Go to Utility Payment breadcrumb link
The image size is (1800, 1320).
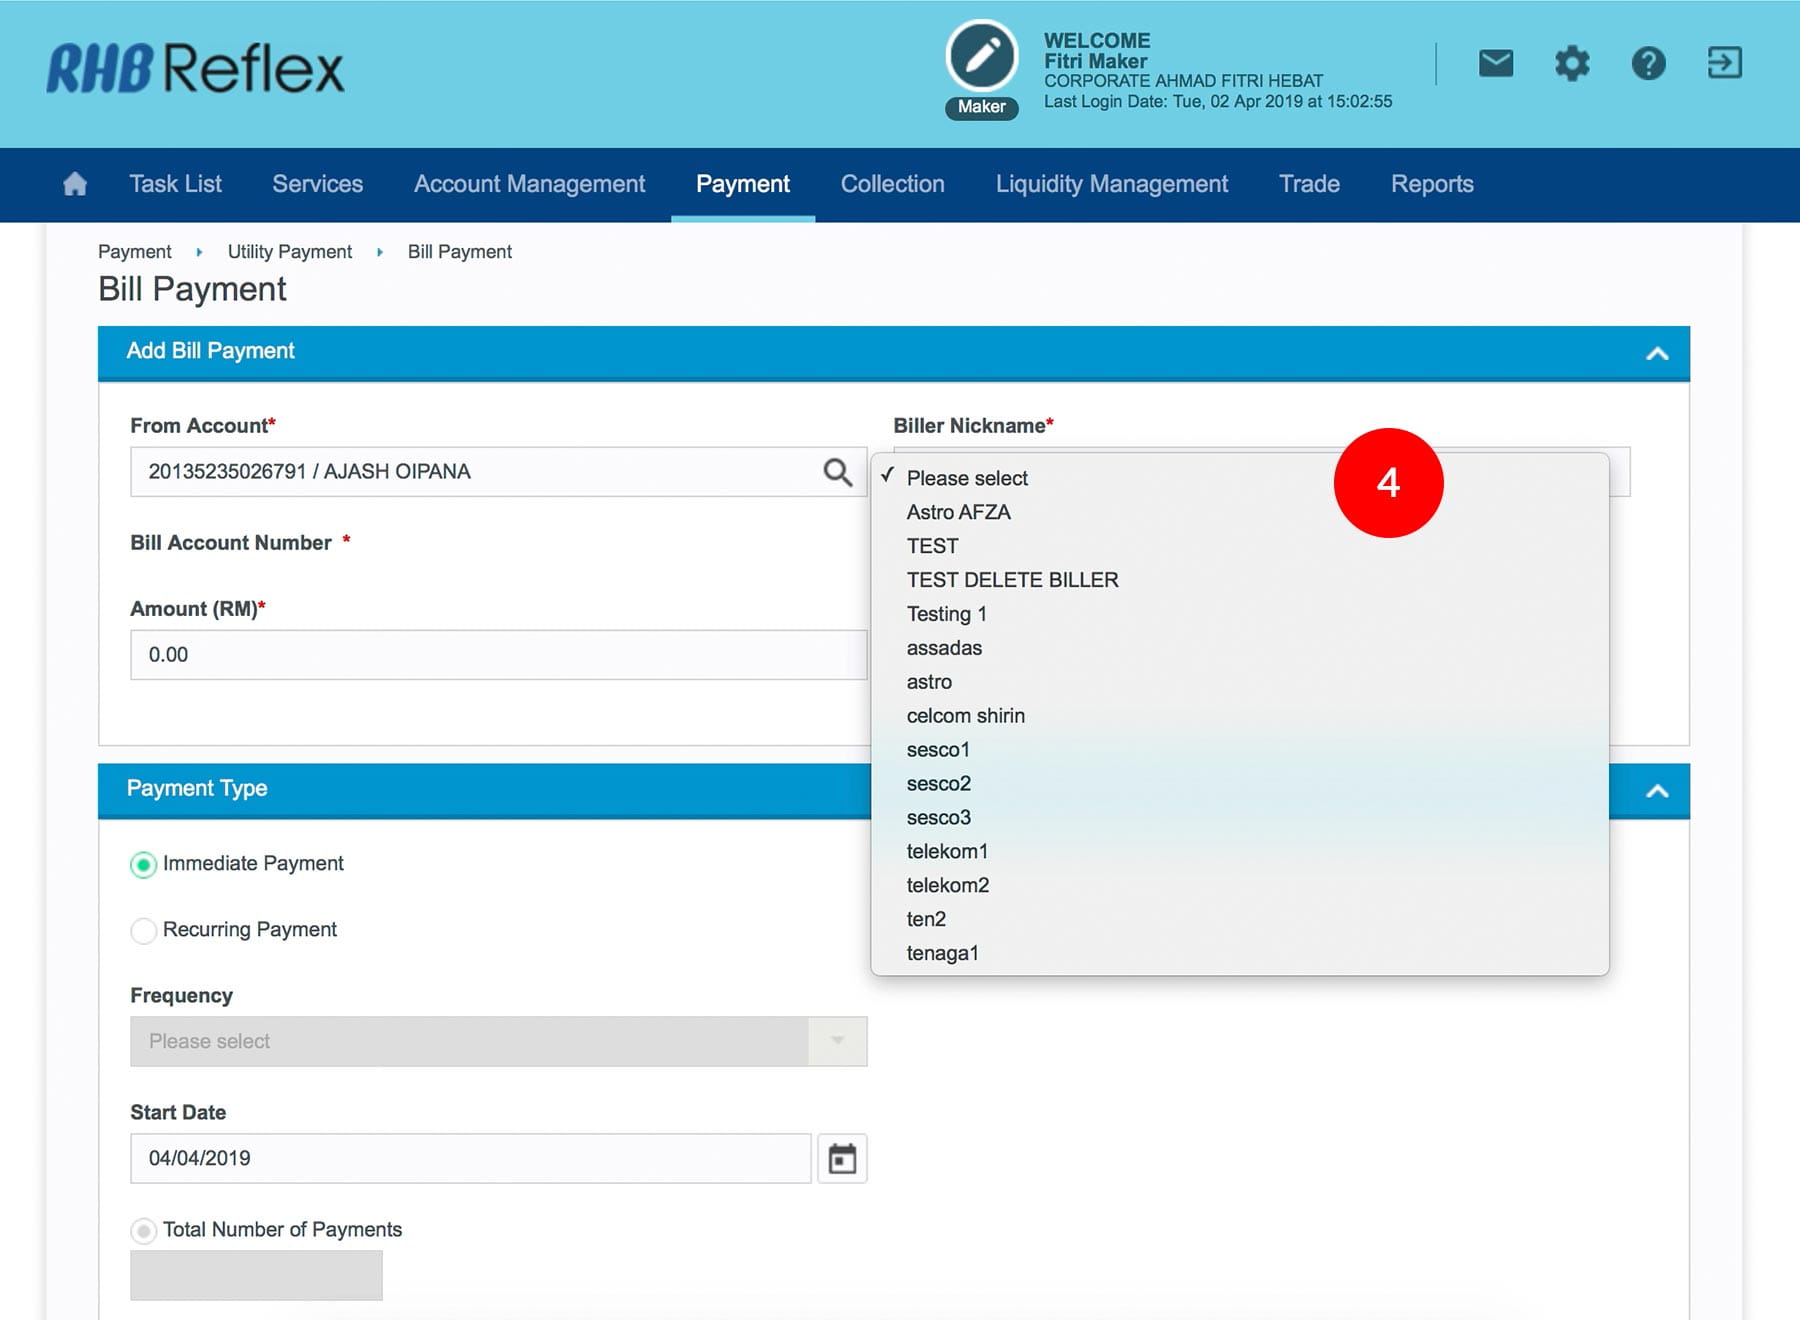coord(289,252)
